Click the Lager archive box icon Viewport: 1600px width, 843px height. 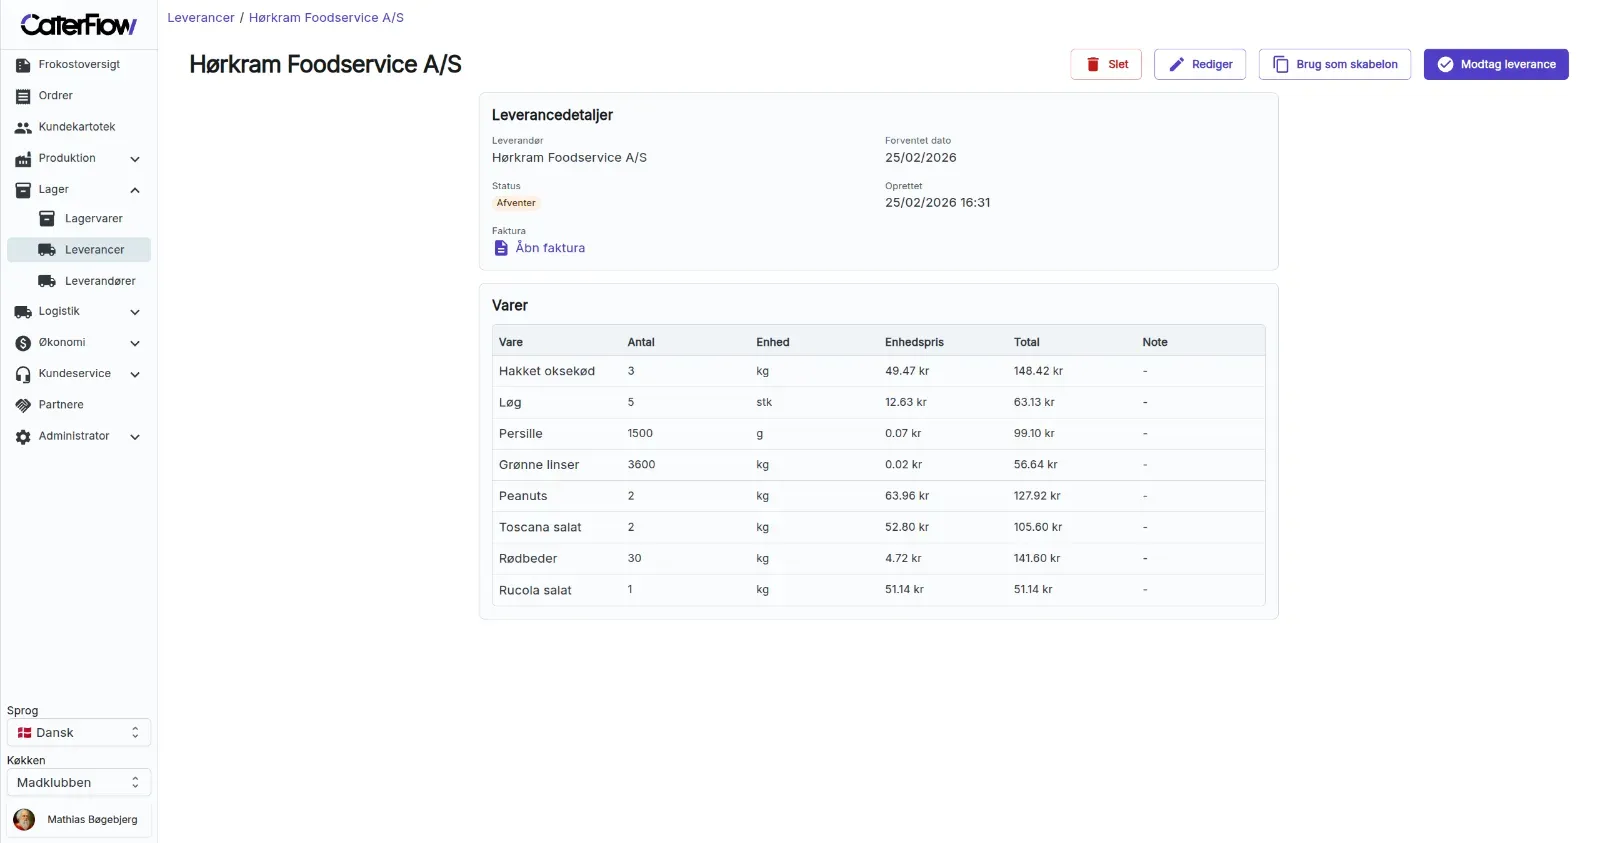tap(23, 190)
